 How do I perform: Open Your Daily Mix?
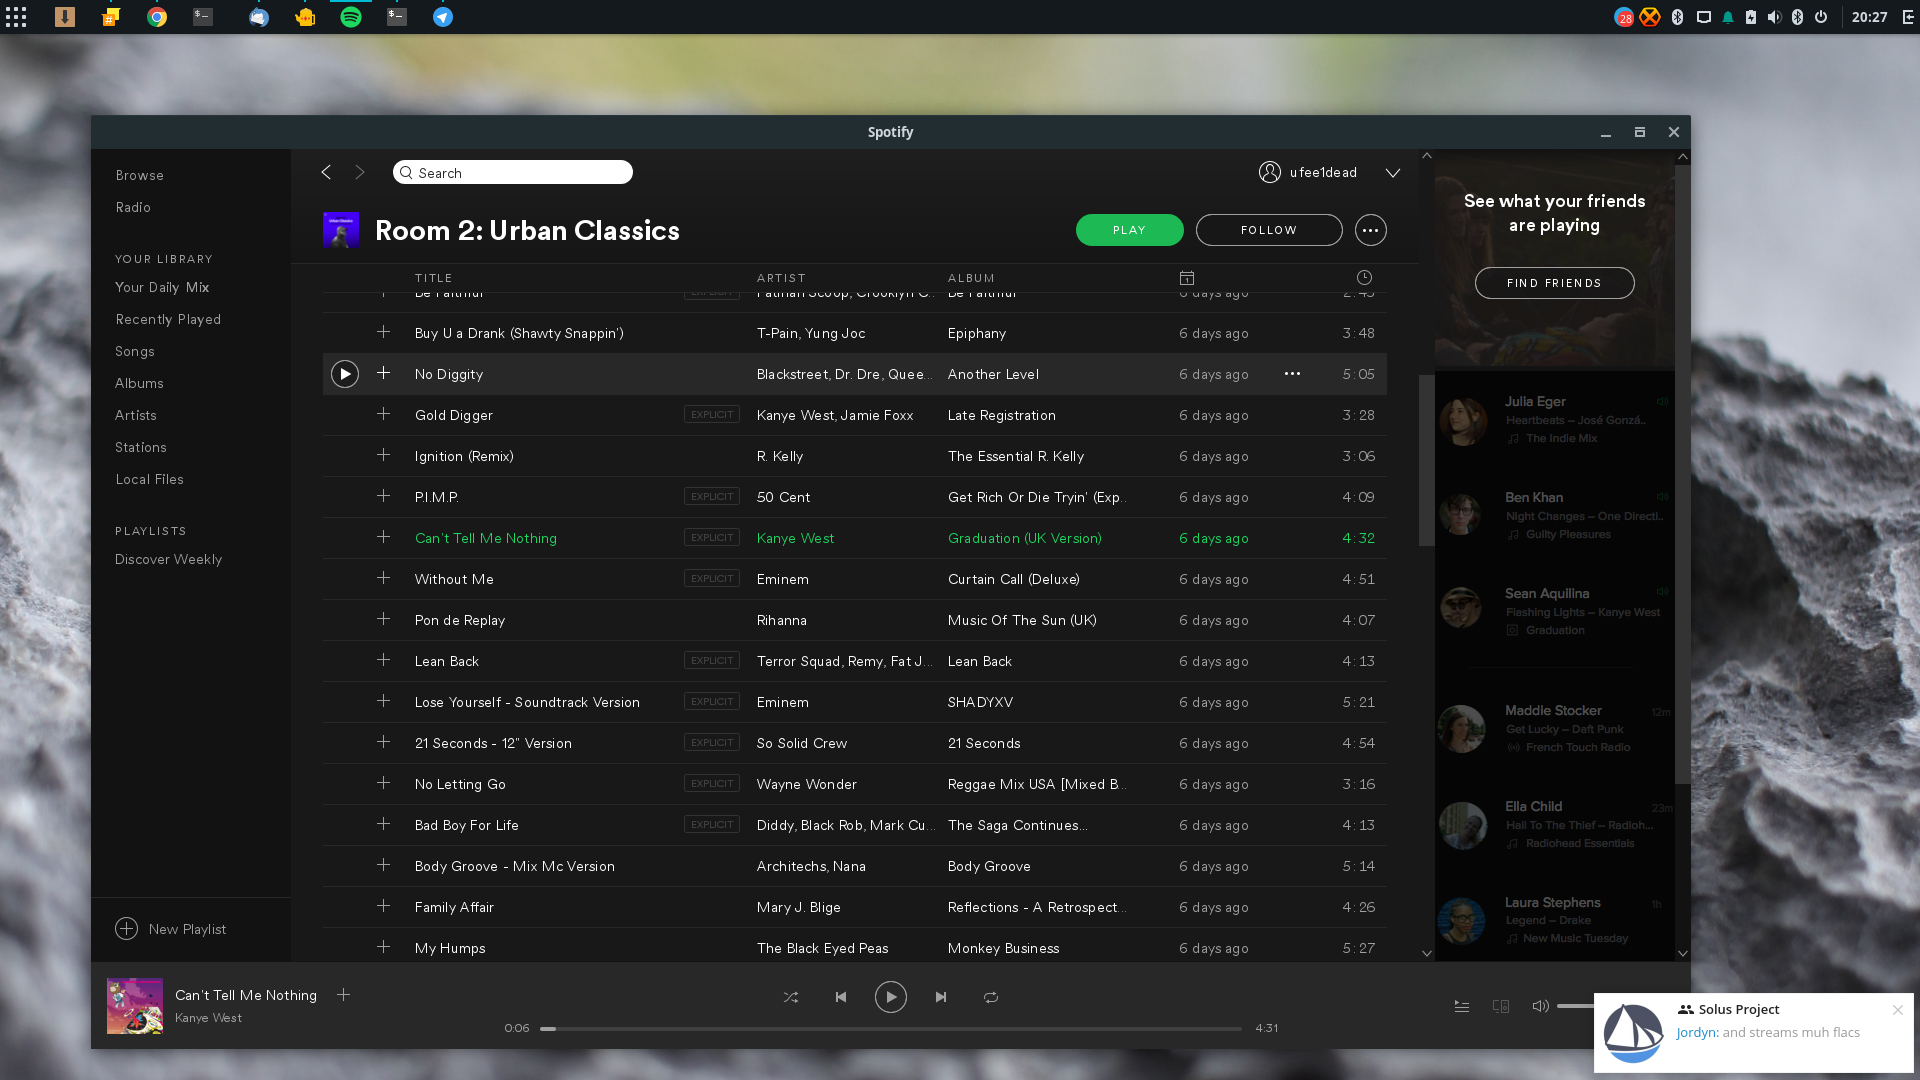pyautogui.click(x=162, y=287)
